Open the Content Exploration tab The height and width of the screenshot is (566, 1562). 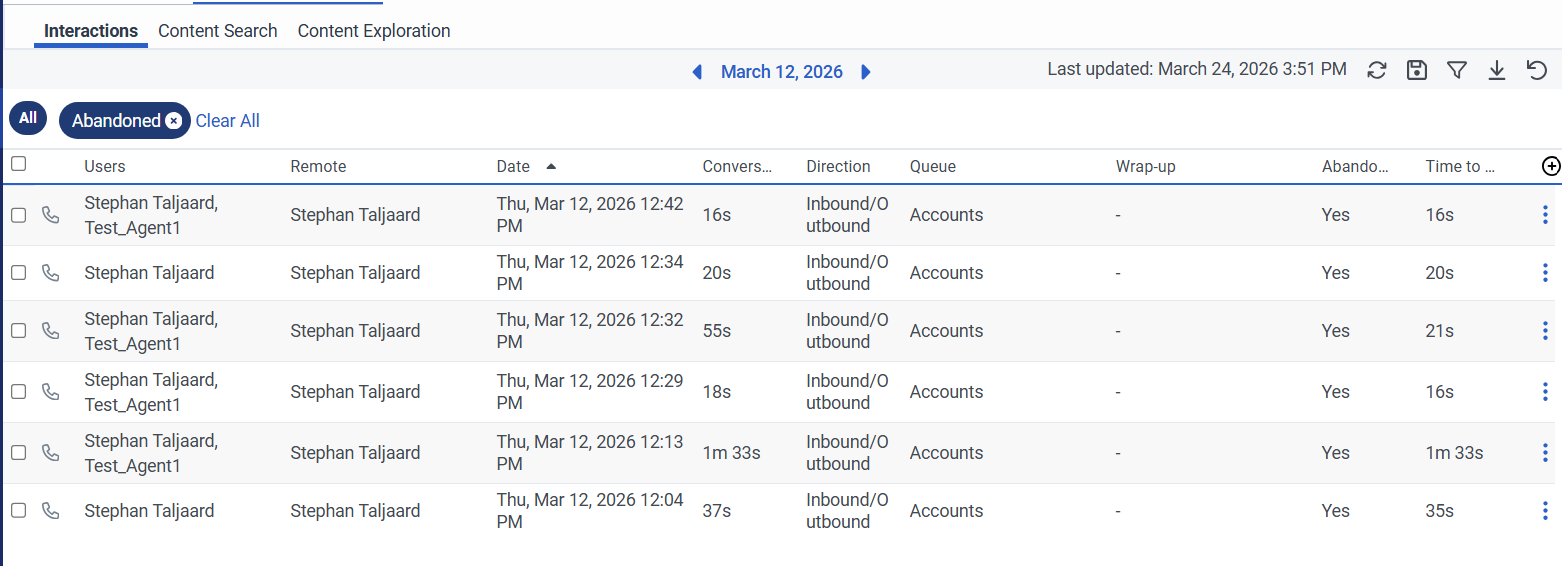[374, 31]
